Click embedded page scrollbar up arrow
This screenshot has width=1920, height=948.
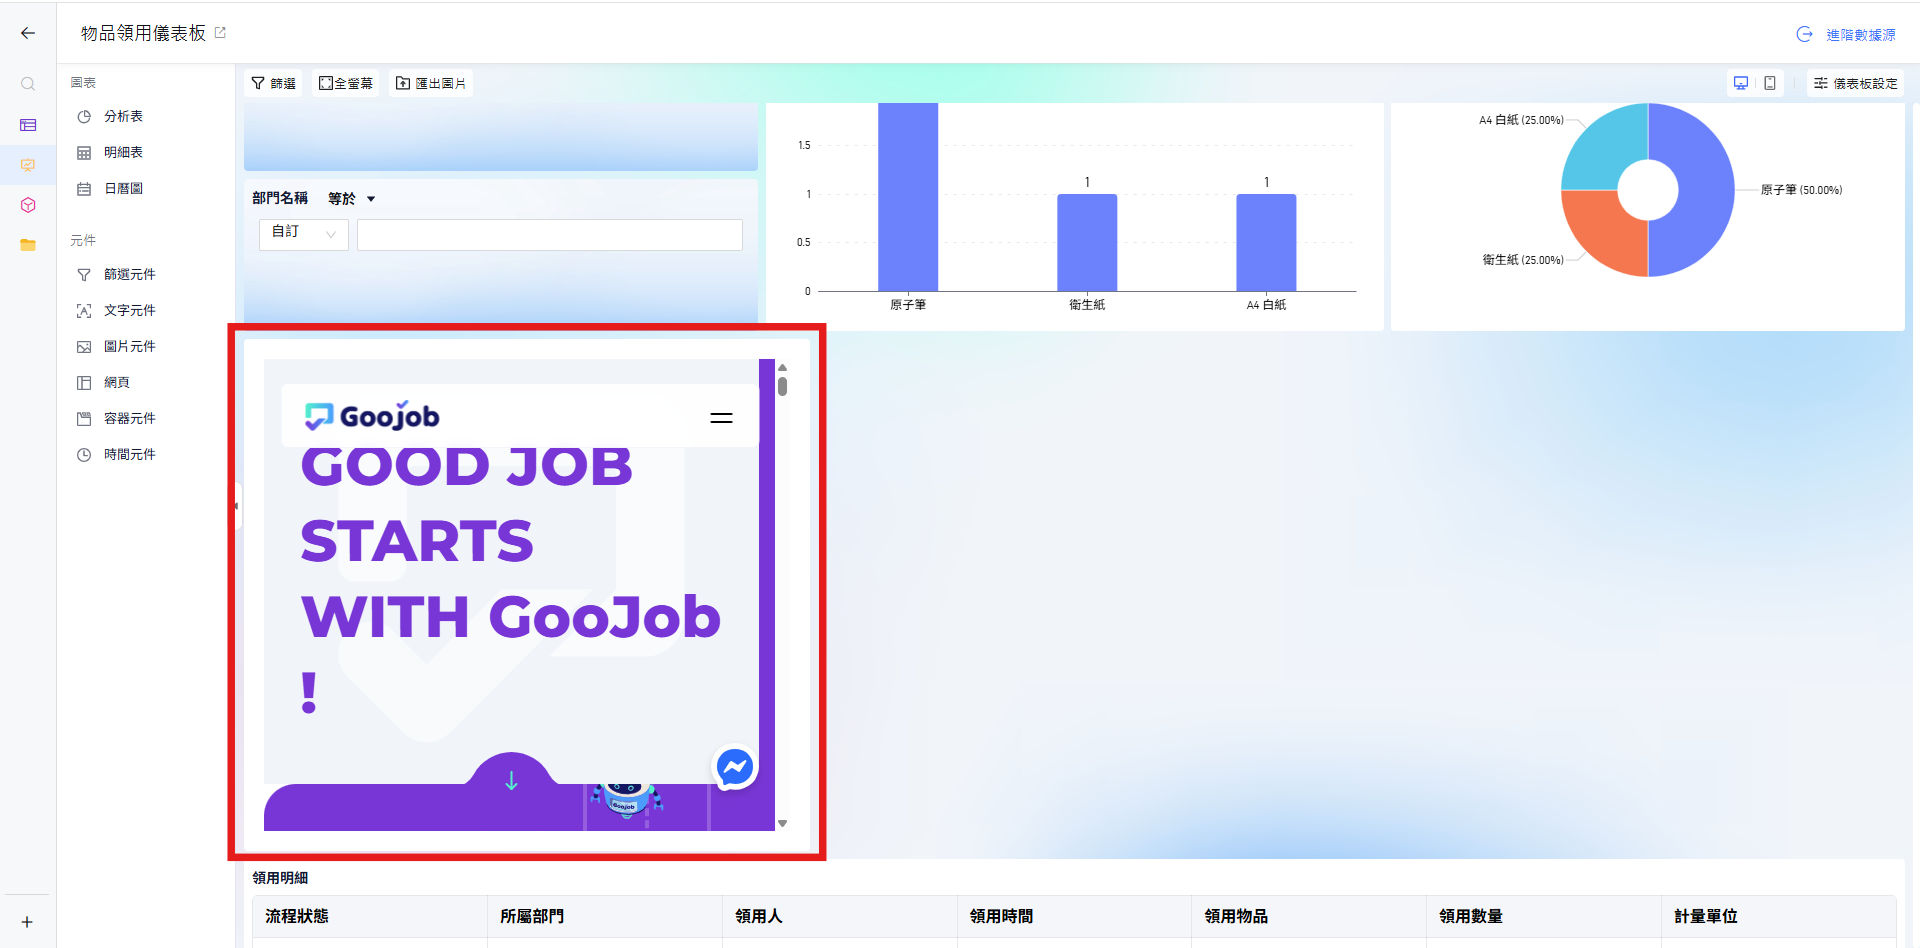[782, 367]
